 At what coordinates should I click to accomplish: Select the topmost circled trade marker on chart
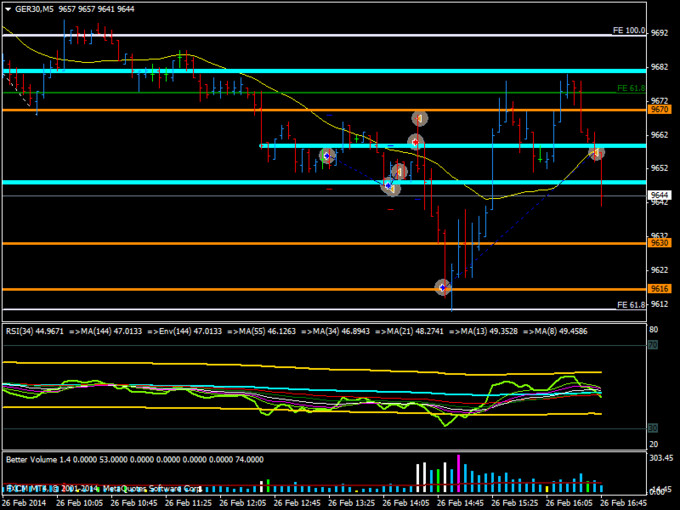pos(420,118)
